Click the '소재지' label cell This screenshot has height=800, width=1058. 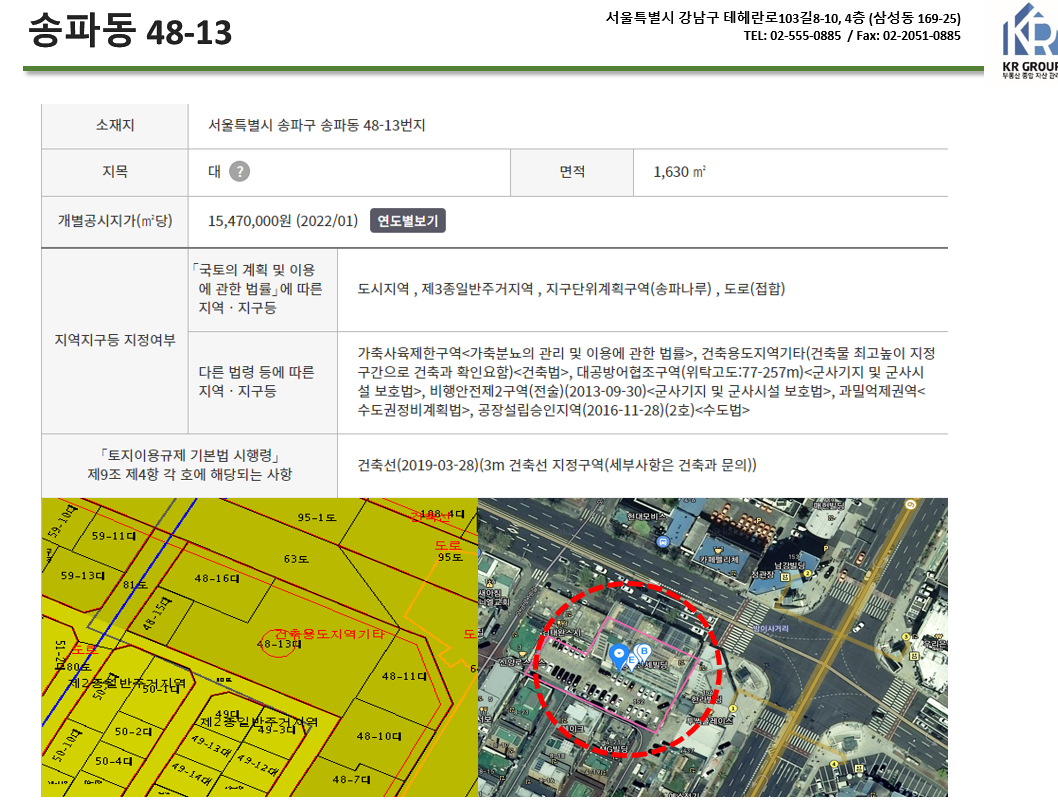coord(115,125)
